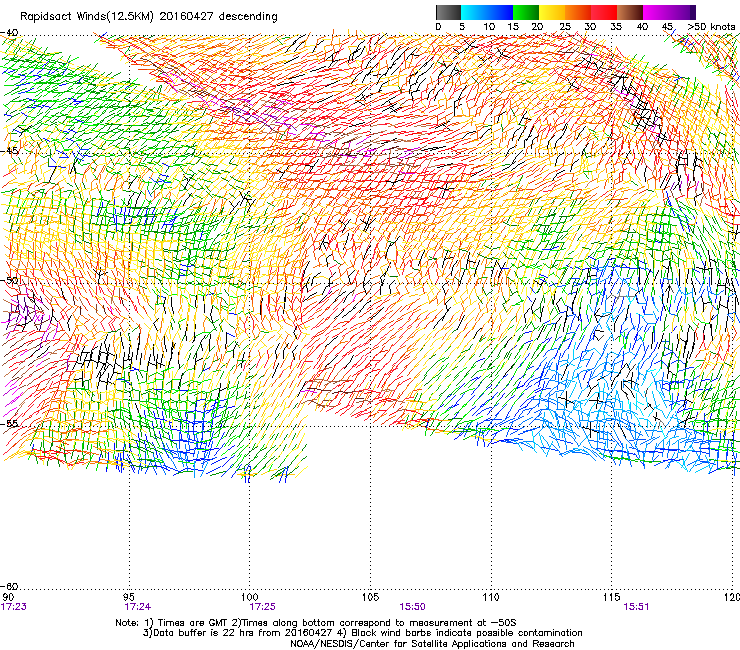Click the legend tick label '40'
740x650 pixels.
(642, 27)
